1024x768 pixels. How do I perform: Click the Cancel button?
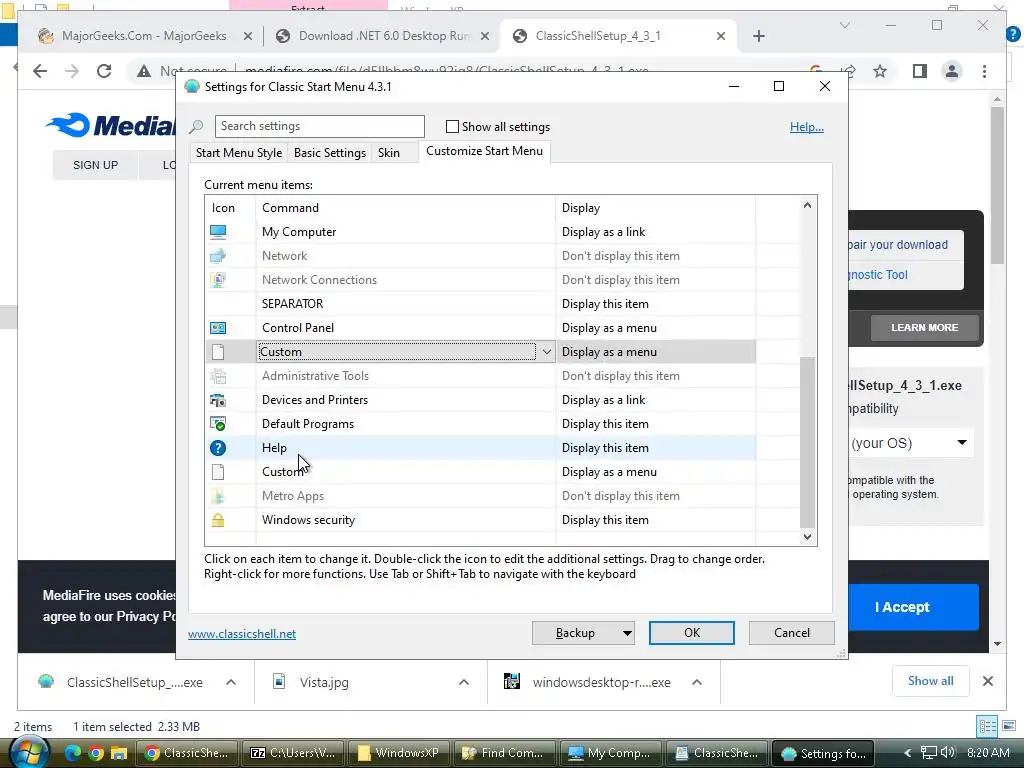click(792, 633)
